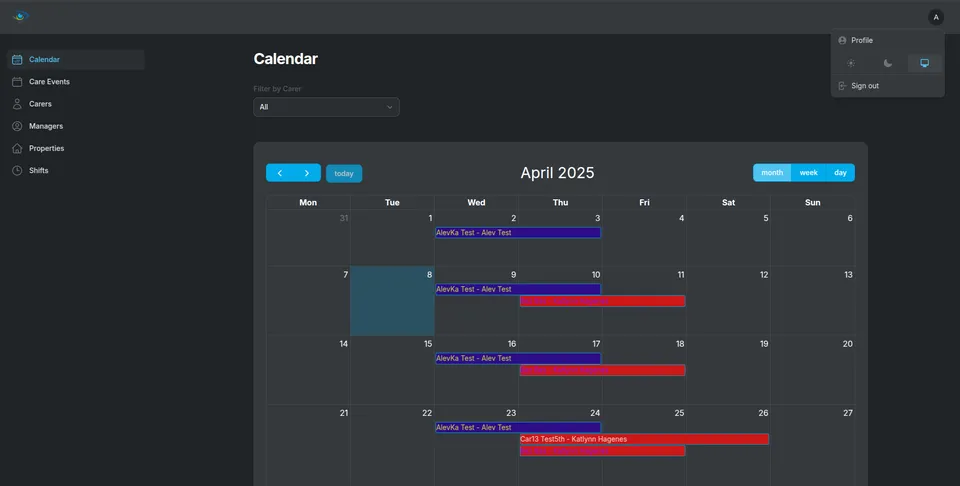This screenshot has width=960, height=486.
Task: Switch calendar to day view
Action: [841, 173]
